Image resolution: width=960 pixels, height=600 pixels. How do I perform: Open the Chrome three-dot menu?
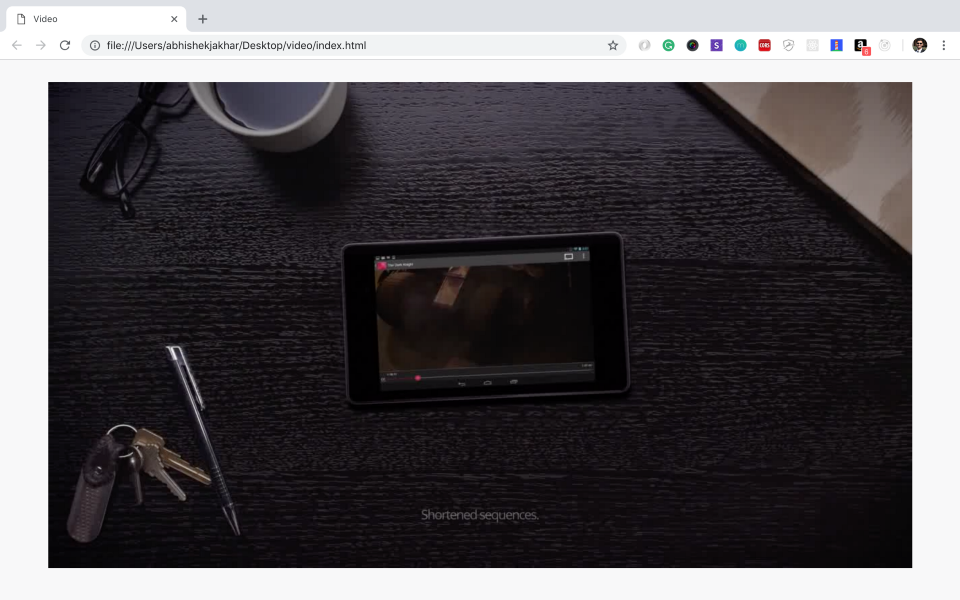coord(943,45)
